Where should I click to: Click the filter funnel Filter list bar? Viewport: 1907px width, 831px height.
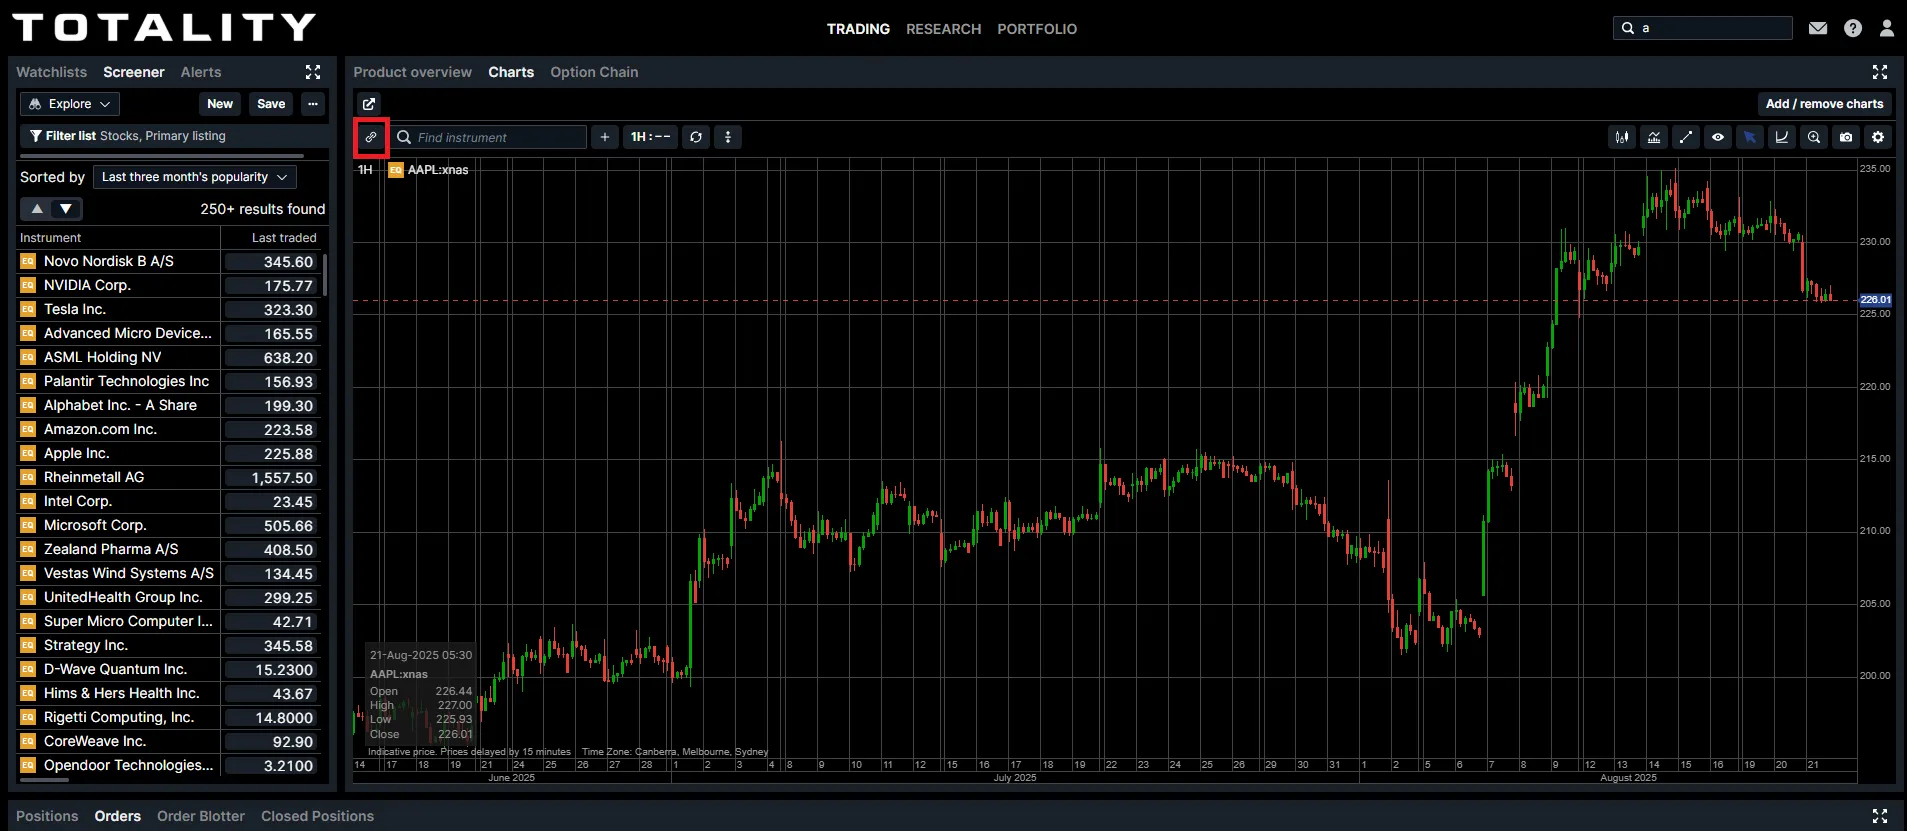(174, 136)
